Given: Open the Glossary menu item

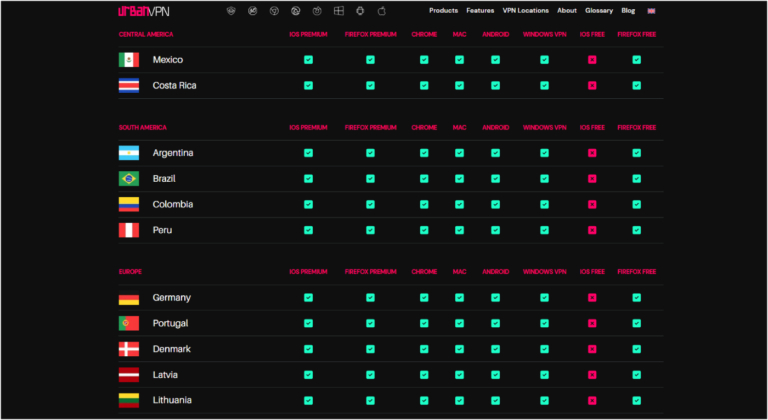Looking at the screenshot, I should (x=598, y=11).
